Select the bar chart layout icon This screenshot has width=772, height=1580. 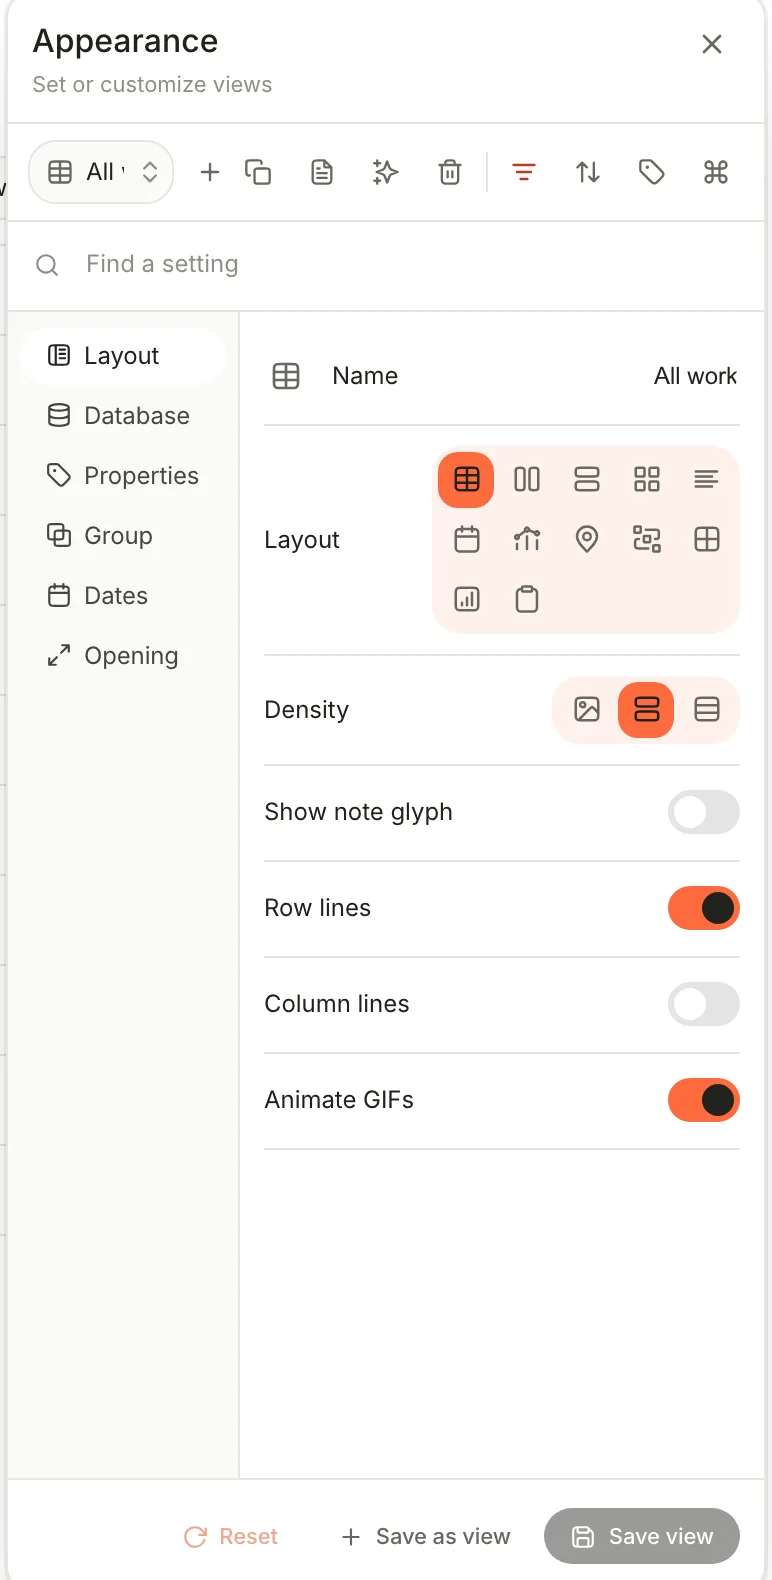pos(467,600)
